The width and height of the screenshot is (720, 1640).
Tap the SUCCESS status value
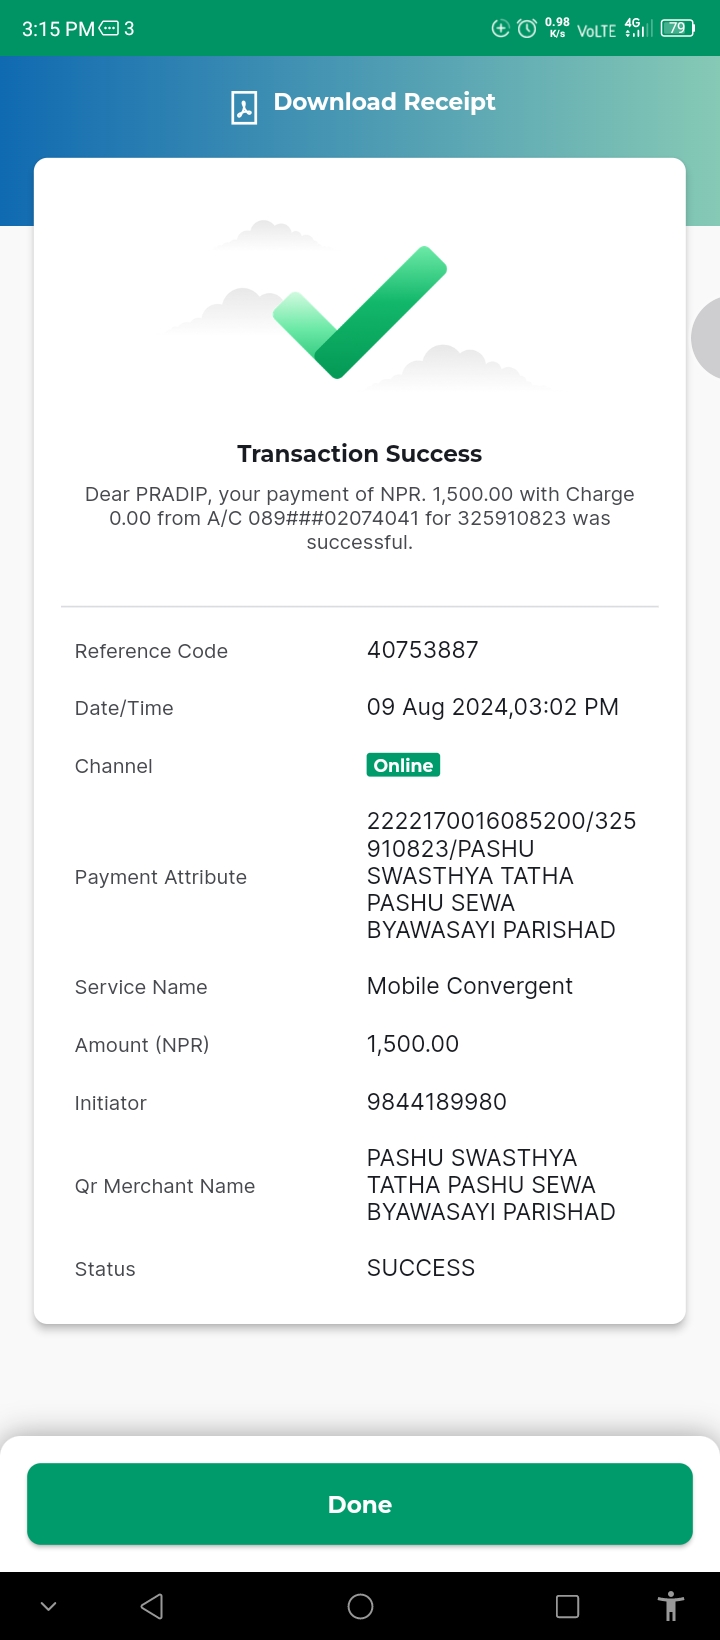point(421,1268)
